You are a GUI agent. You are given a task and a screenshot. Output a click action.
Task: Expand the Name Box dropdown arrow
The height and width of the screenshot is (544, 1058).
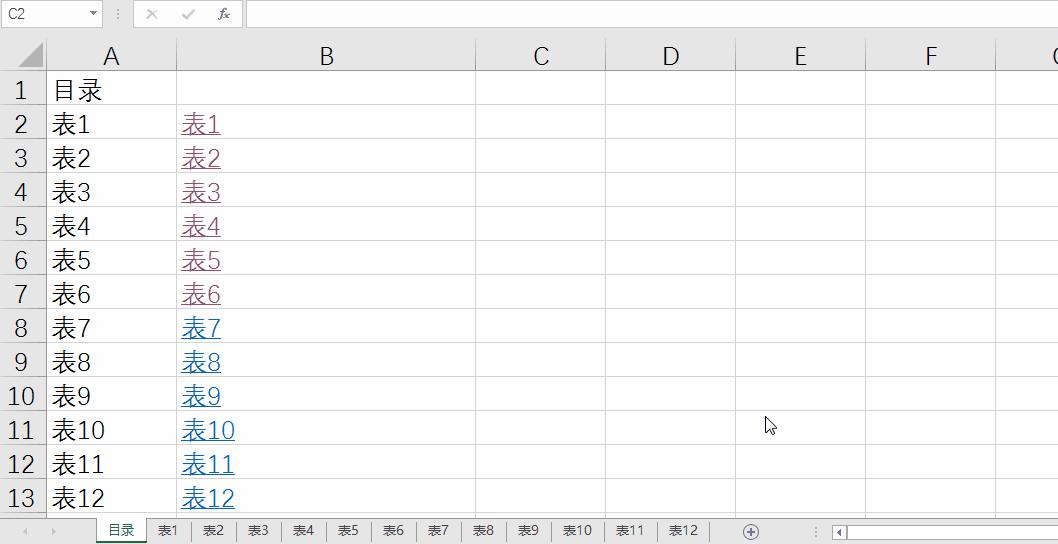coord(93,14)
